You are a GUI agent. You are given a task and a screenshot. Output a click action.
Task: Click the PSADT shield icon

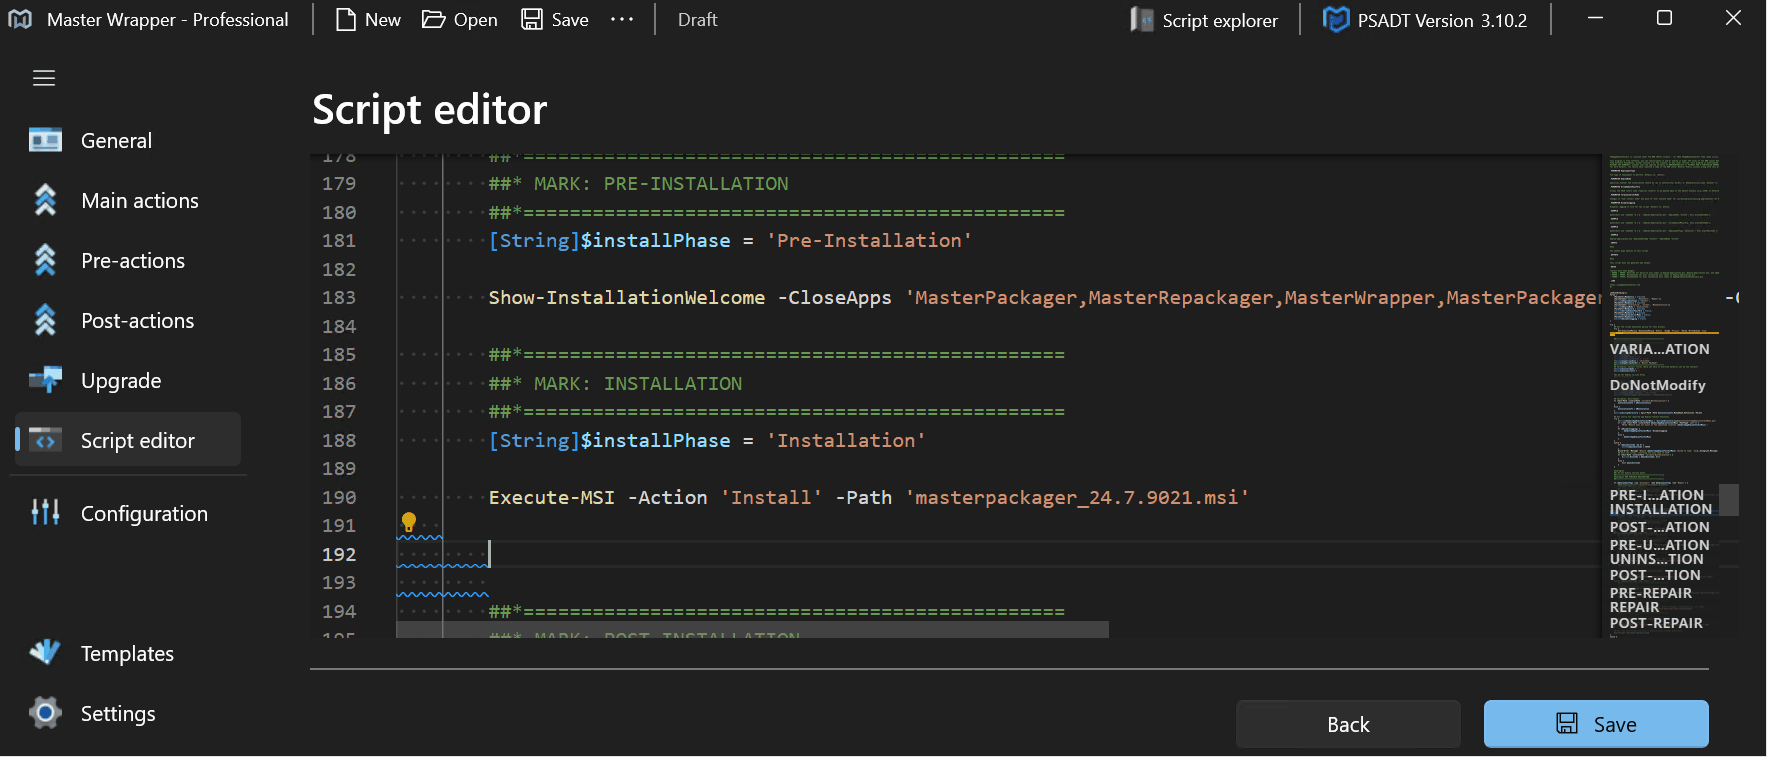pos(1336,19)
